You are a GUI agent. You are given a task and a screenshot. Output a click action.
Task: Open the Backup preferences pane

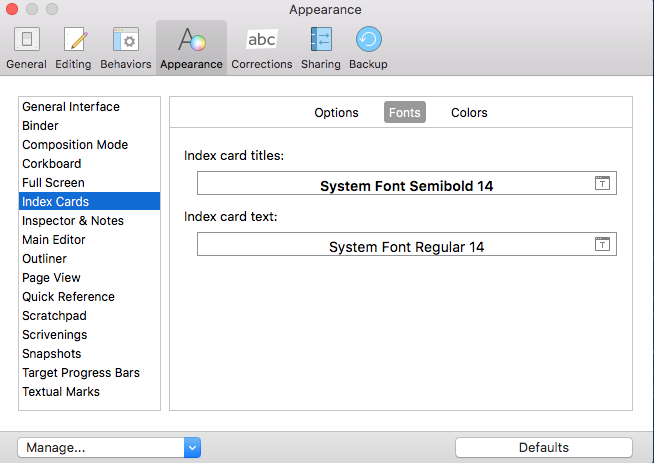click(x=368, y=48)
